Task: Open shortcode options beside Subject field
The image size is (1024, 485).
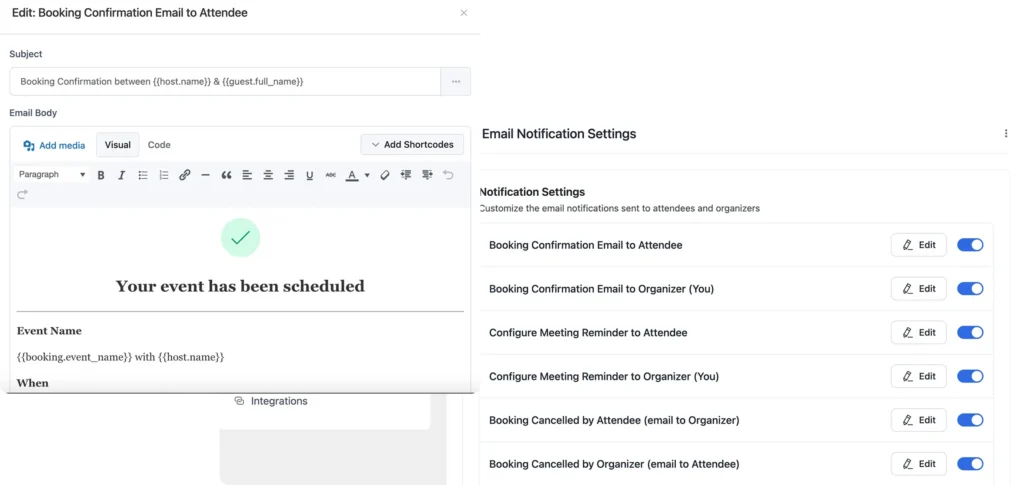Action: (456, 82)
